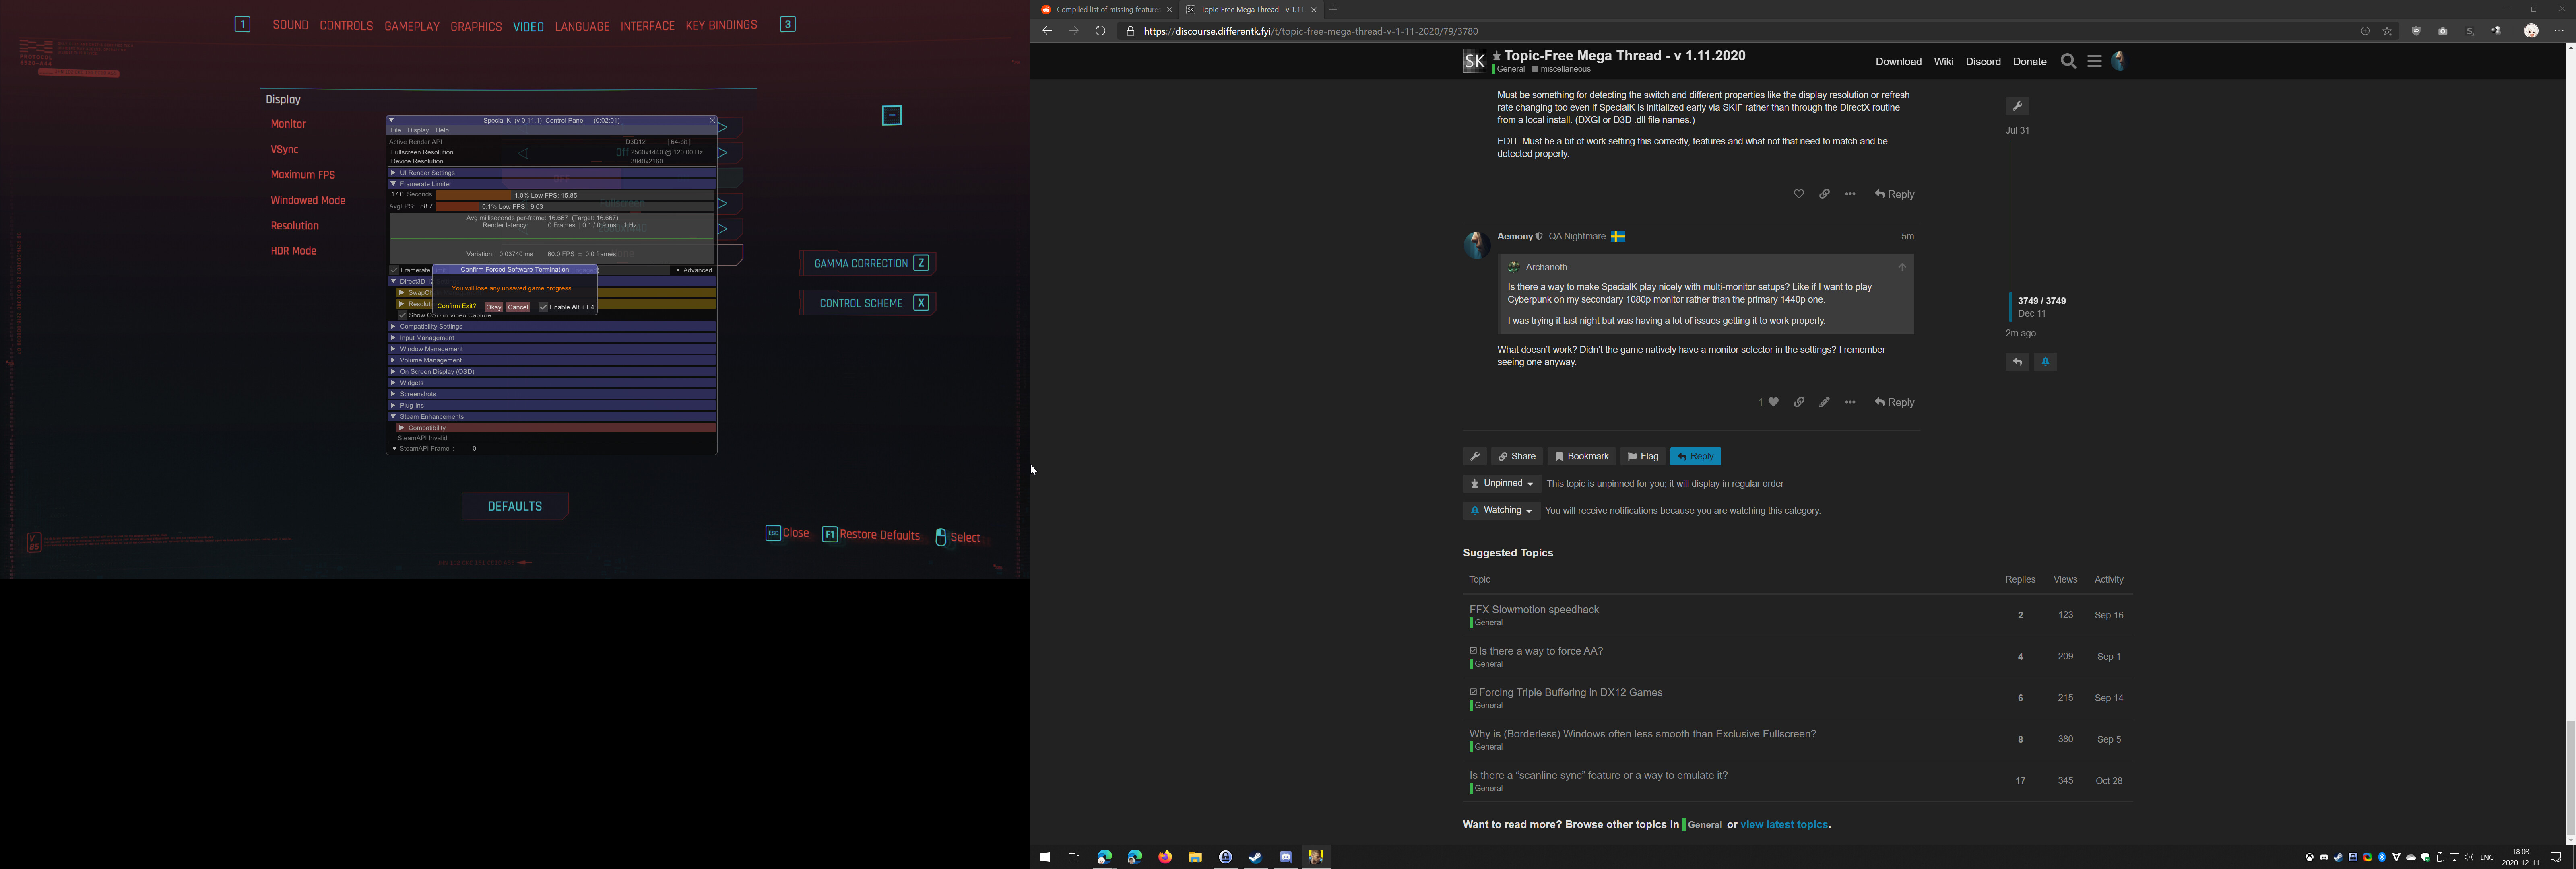Viewport: 2576px width, 869px height.
Task: Close the Special K Control Panel
Action: coord(712,120)
